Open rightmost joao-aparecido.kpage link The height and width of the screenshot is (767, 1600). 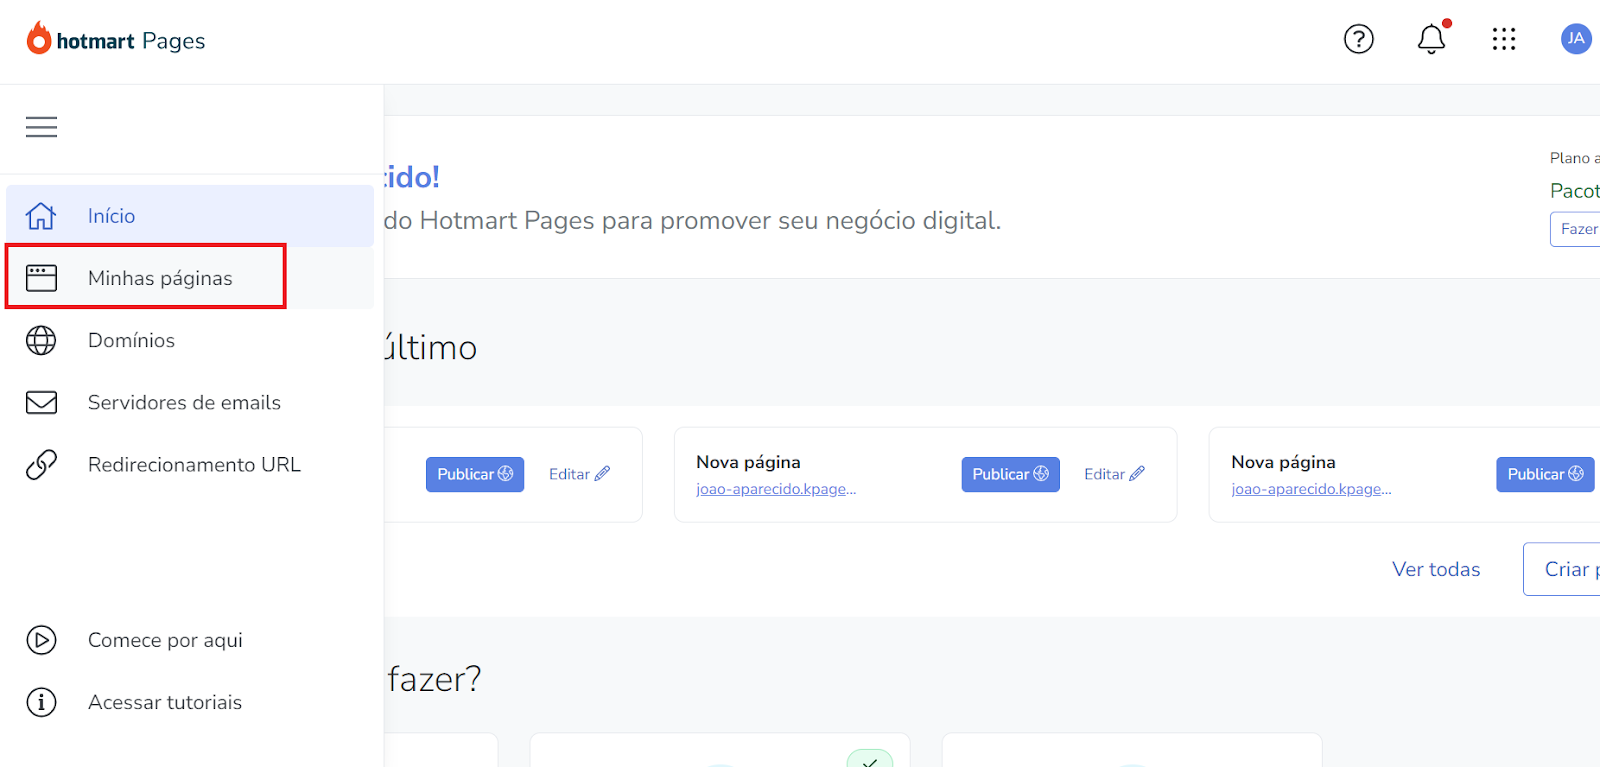1311,489
